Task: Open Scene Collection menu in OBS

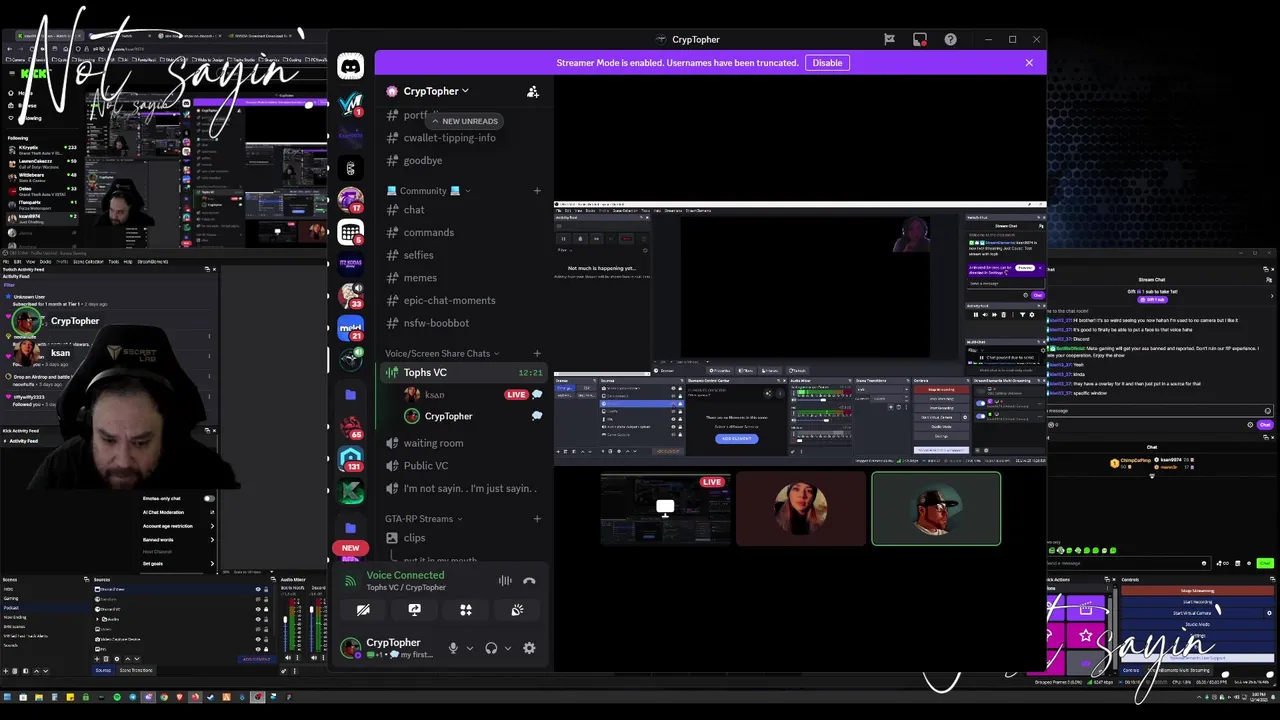Action: 89,262
